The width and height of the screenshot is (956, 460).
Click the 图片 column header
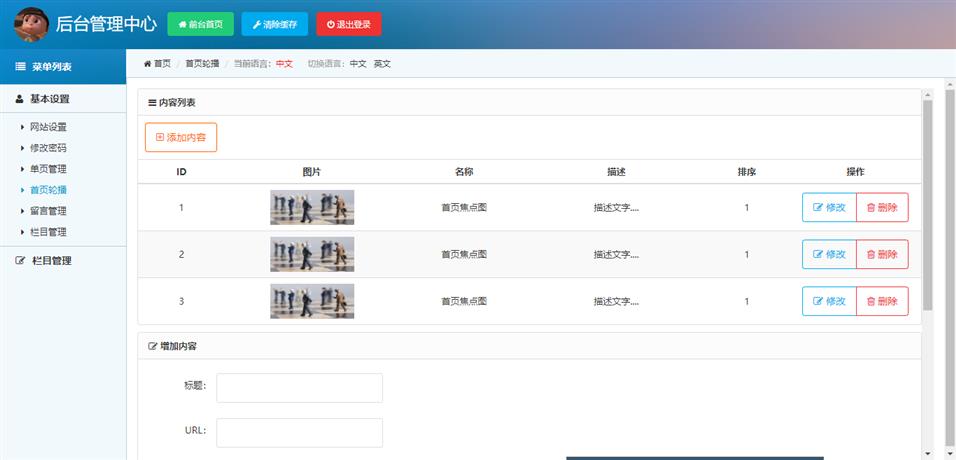coord(312,172)
